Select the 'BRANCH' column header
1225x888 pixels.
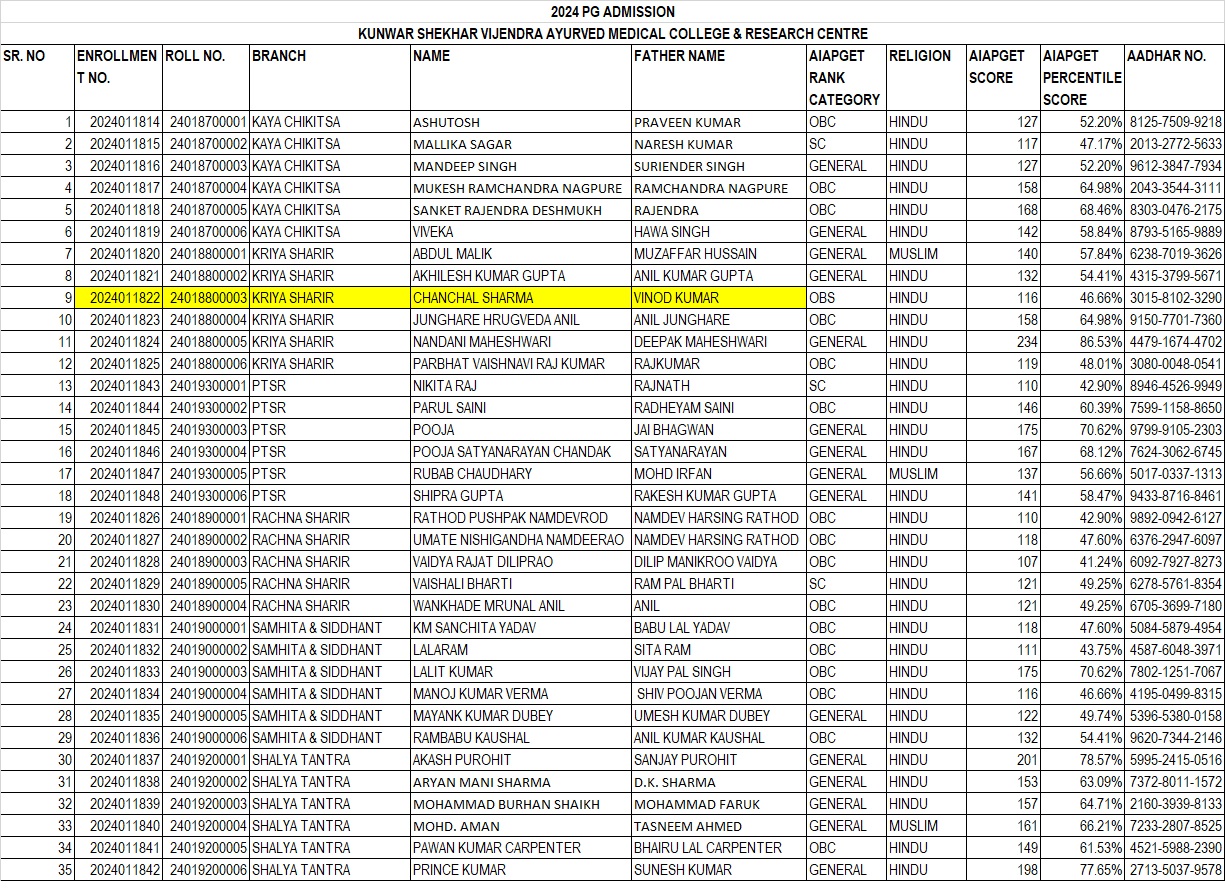(329, 78)
